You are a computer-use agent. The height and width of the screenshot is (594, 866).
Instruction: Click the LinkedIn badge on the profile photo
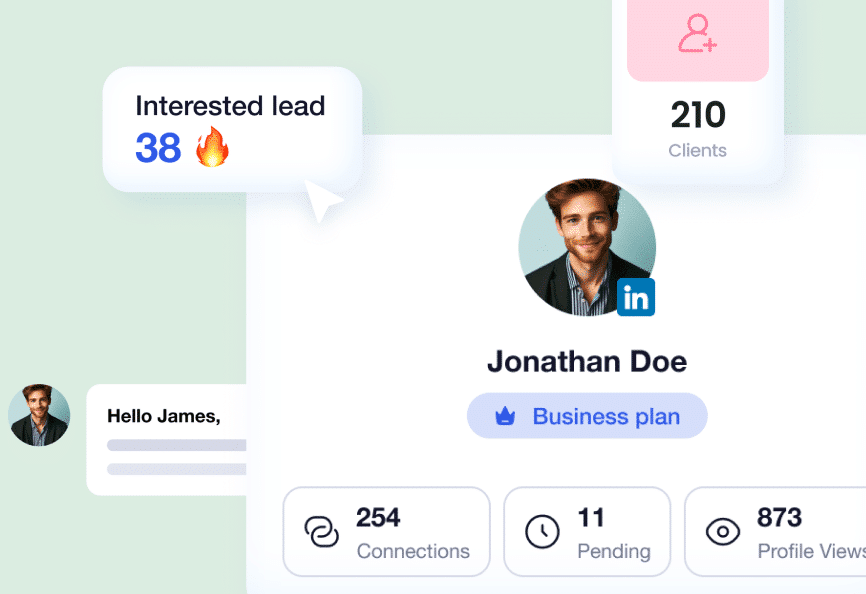636,297
